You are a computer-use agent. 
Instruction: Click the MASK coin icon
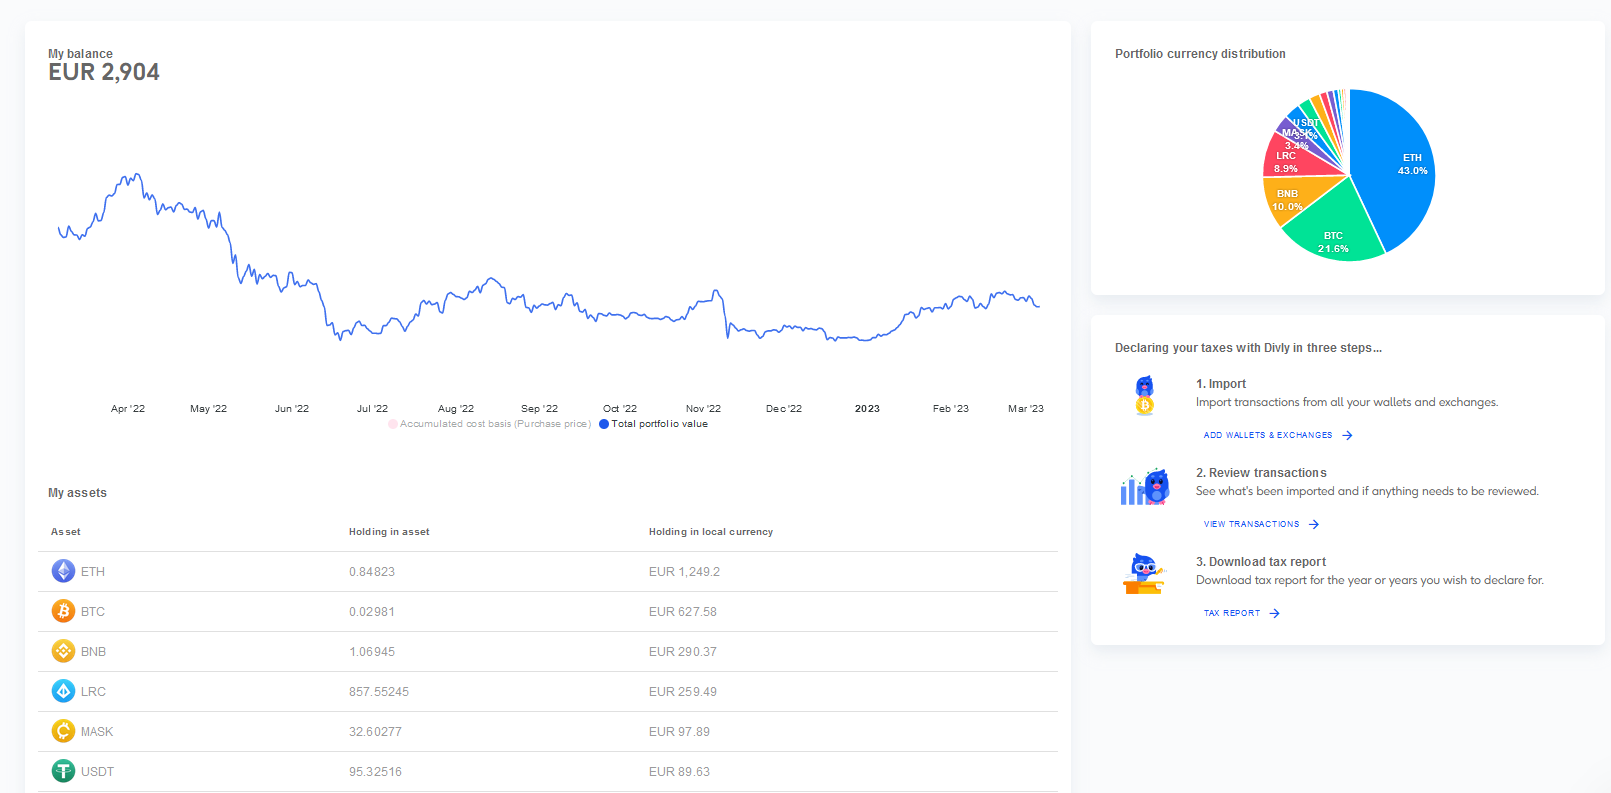click(x=63, y=731)
